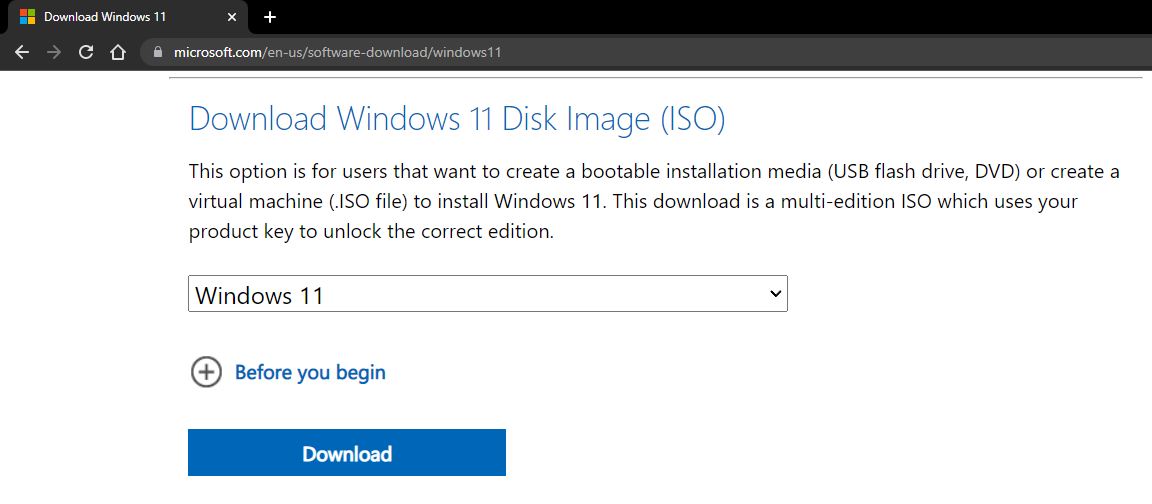The width and height of the screenshot is (1152, 504).
Task: Click the blue Download button
Action: pos(347,453)
